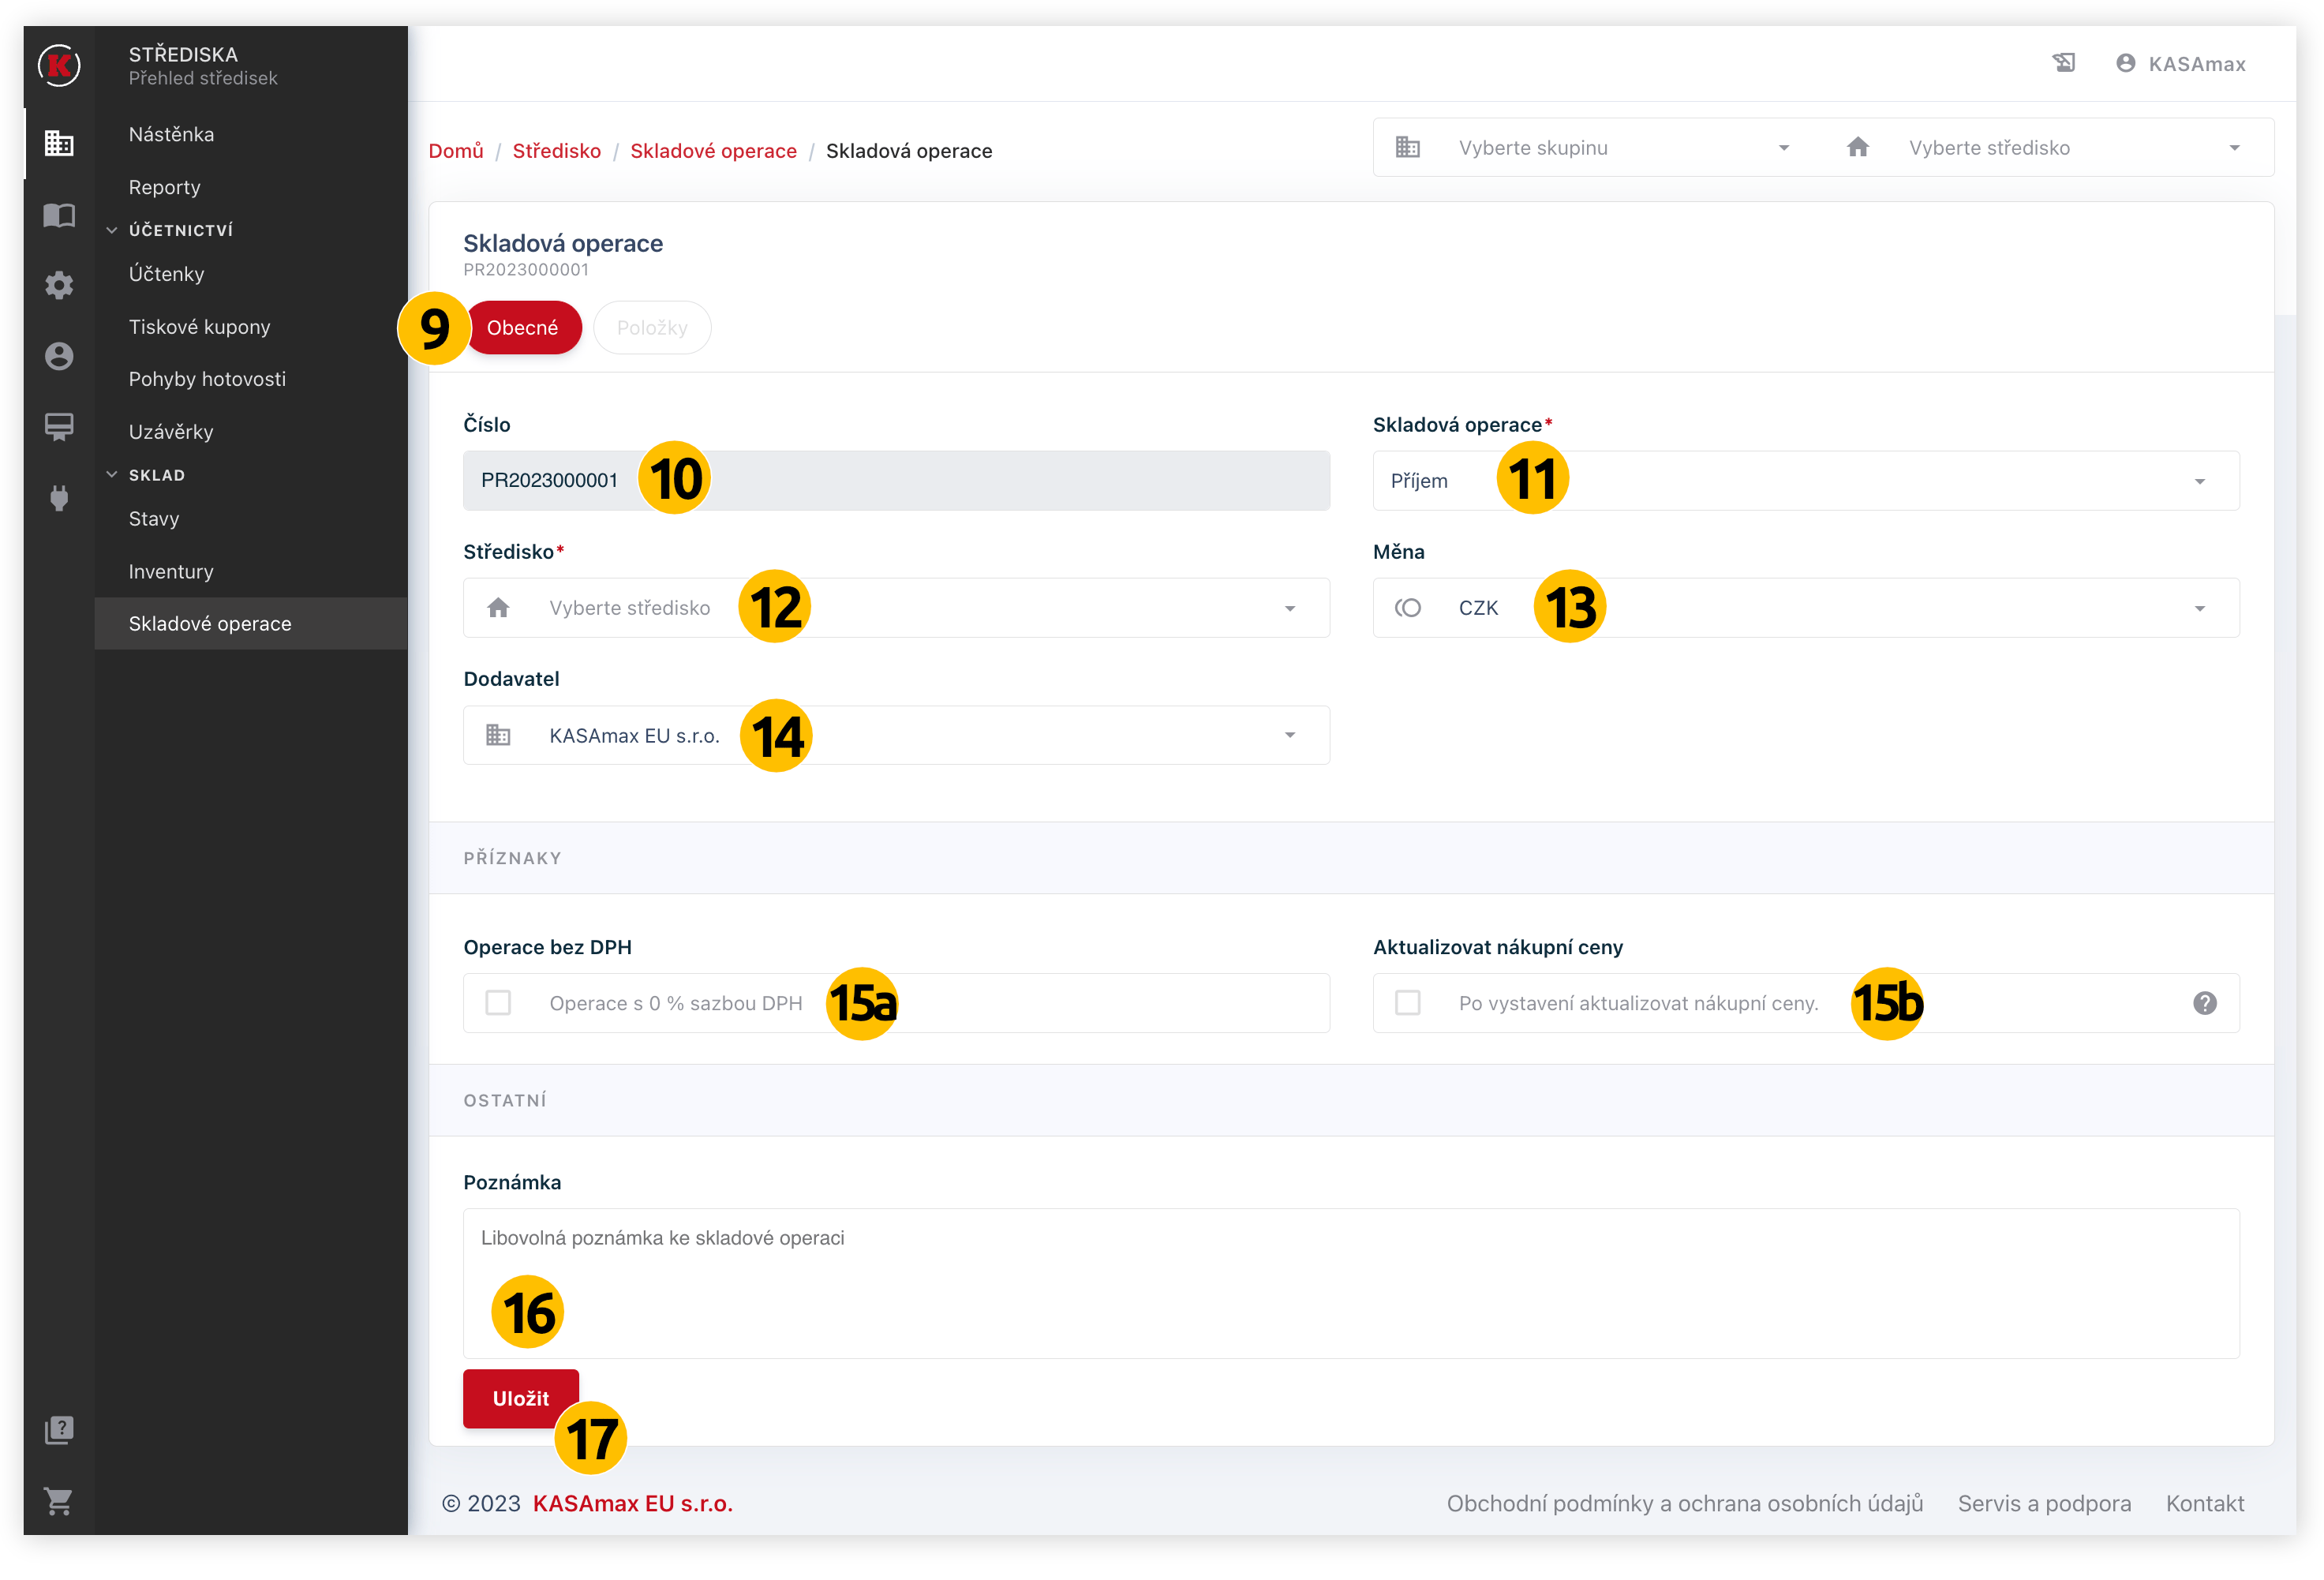Open the cash register sidebar icon

pos(59,426)
